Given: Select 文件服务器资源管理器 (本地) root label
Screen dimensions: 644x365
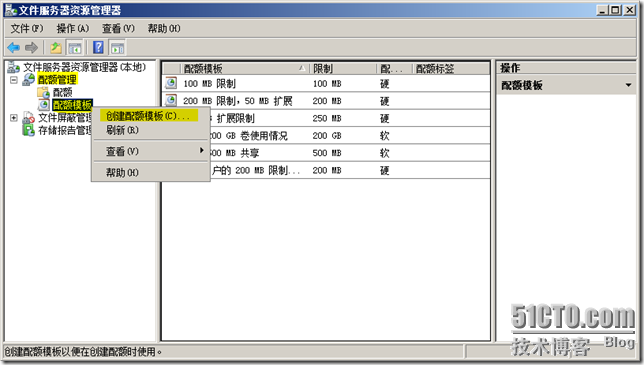Looking at the screenshot, I should click(85, 67).
